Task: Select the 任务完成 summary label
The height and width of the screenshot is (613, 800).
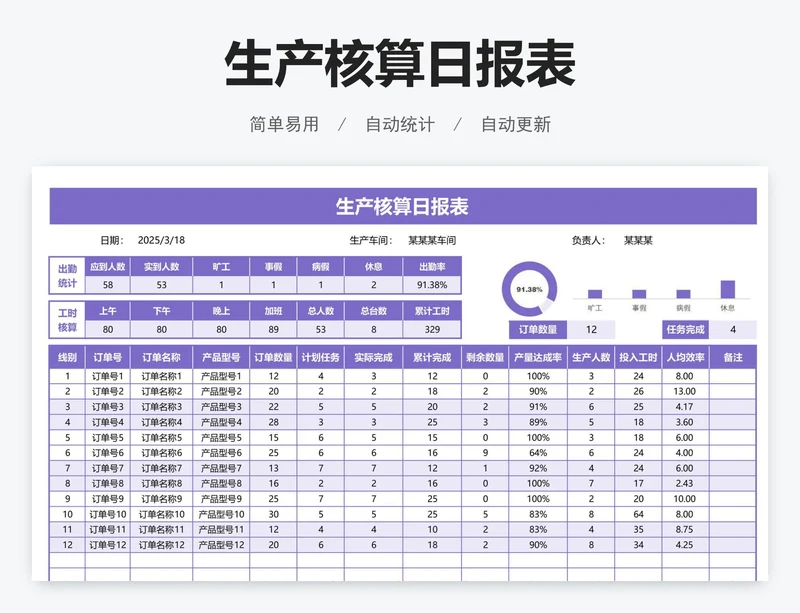Action: point(685,330)
